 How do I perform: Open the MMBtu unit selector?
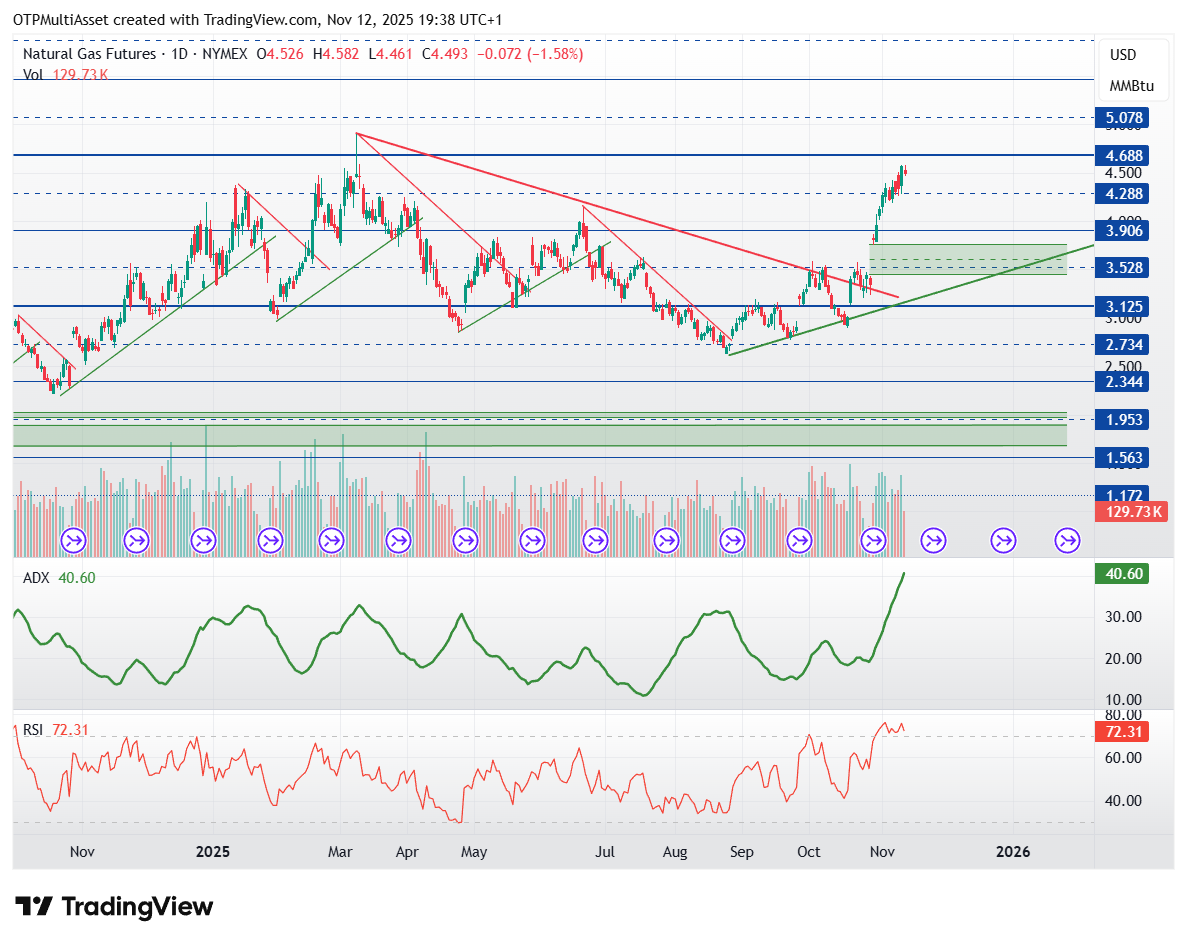pyautogui.click(x=1131, y=86)
